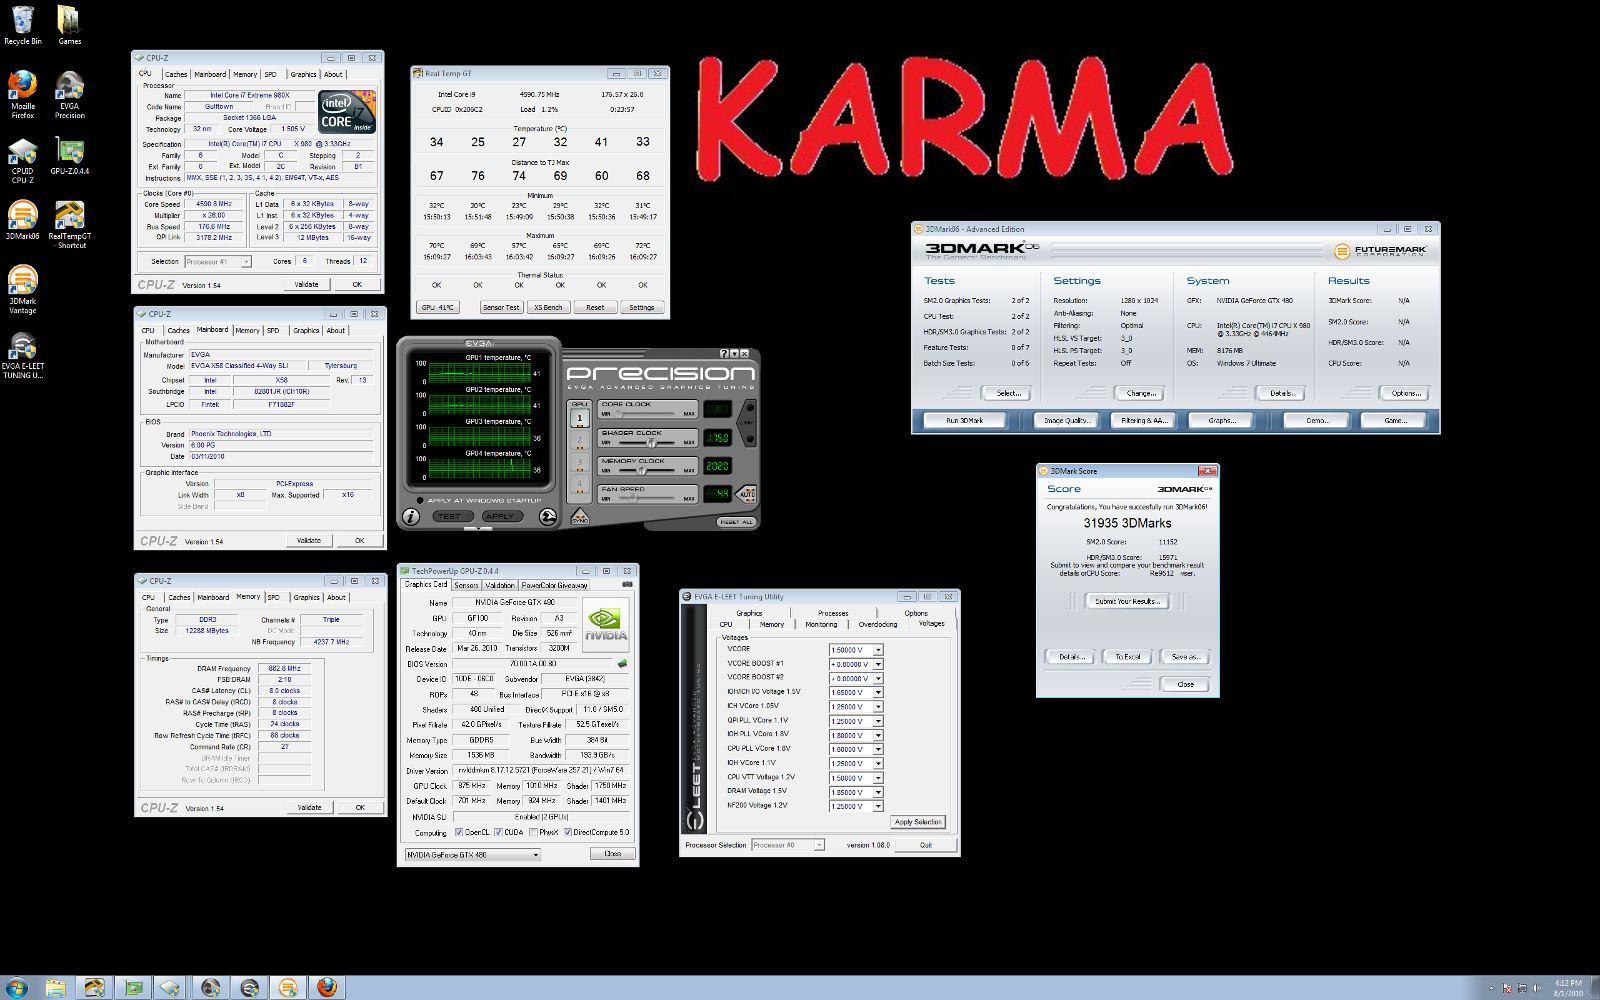This screenshot has height=1000, width=1600.
Task: Switch to the Overclocking tab in E-LEET
Action: (878, 624)
